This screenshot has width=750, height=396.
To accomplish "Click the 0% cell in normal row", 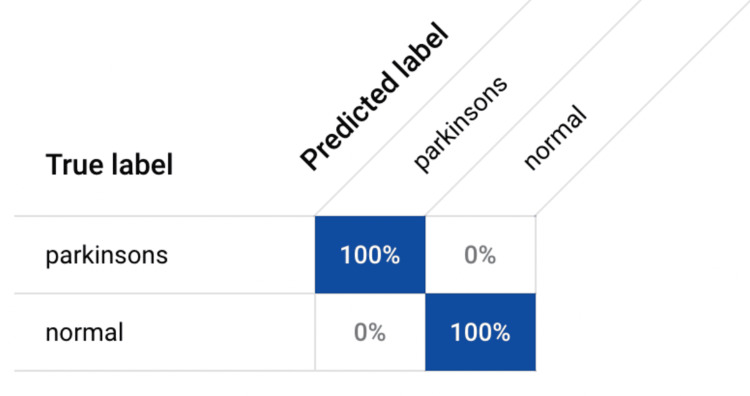I will point(370,332).
